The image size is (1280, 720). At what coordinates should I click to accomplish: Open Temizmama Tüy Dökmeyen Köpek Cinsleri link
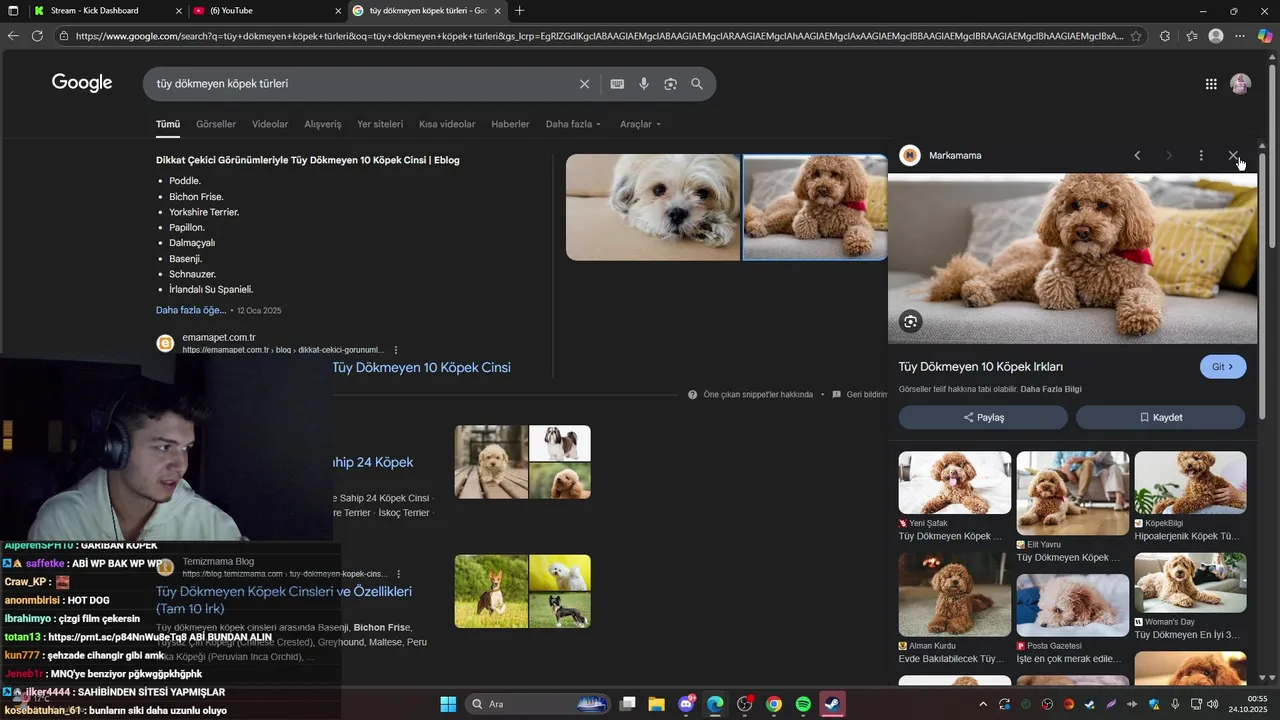click(284, 600)
